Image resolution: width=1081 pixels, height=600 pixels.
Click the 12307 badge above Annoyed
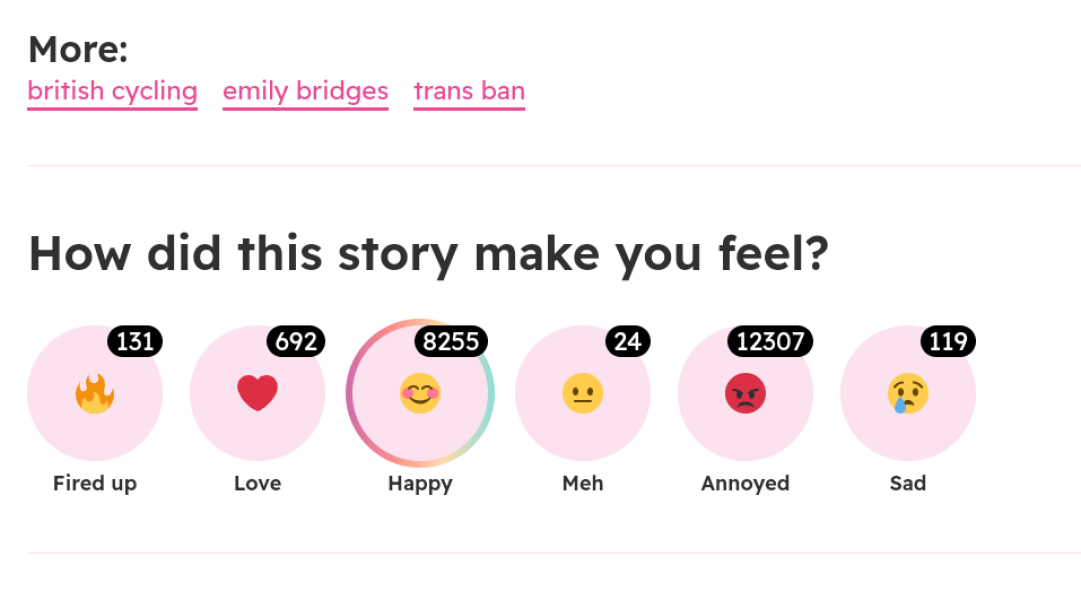coord(769,341)
